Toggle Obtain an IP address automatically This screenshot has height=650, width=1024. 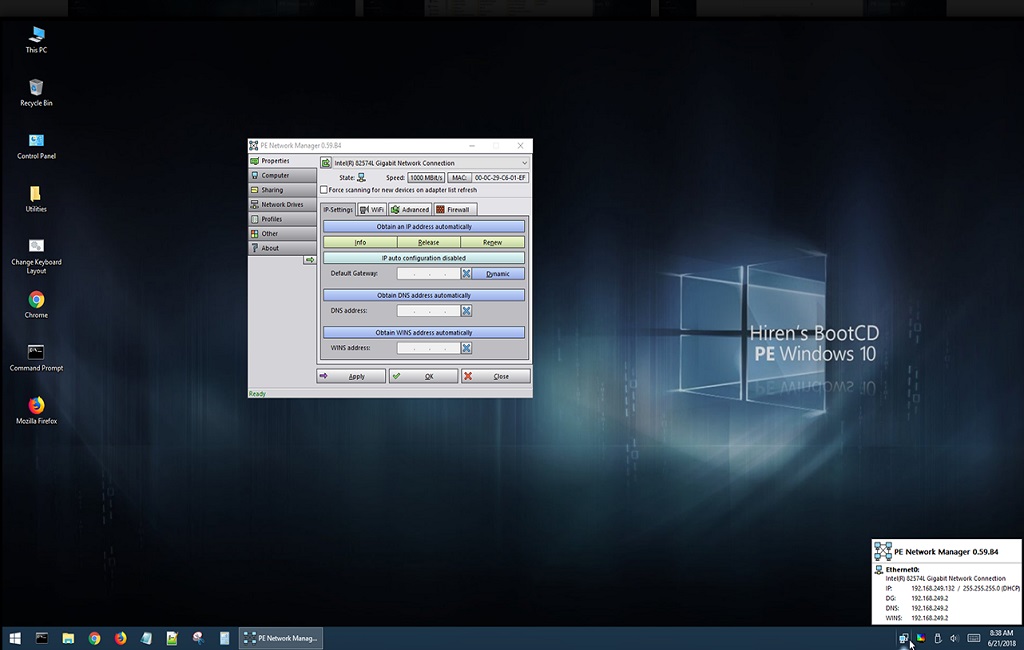[424, 227]
